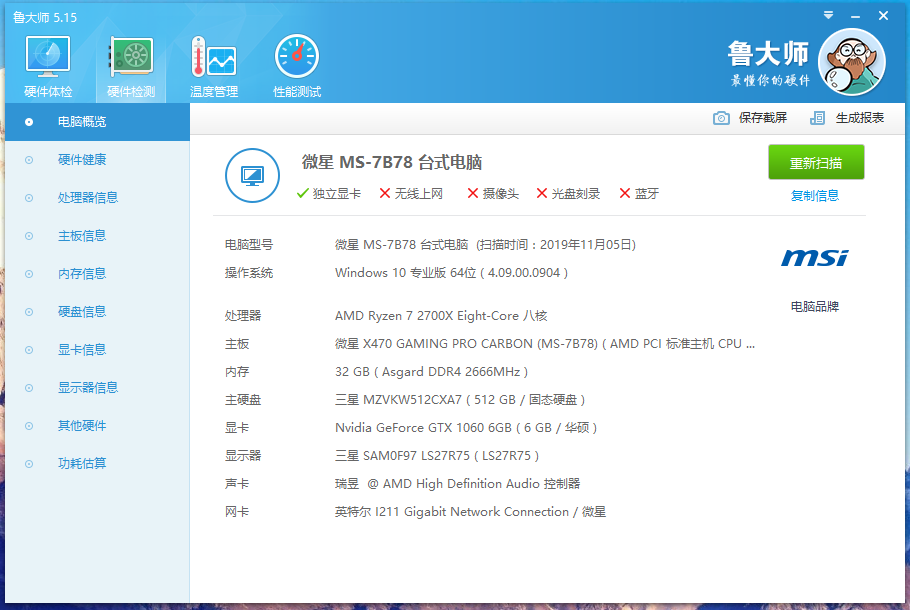Open the title bar dropdown menu arrow
The image size is (910, 610).
[x=828, y=16]
